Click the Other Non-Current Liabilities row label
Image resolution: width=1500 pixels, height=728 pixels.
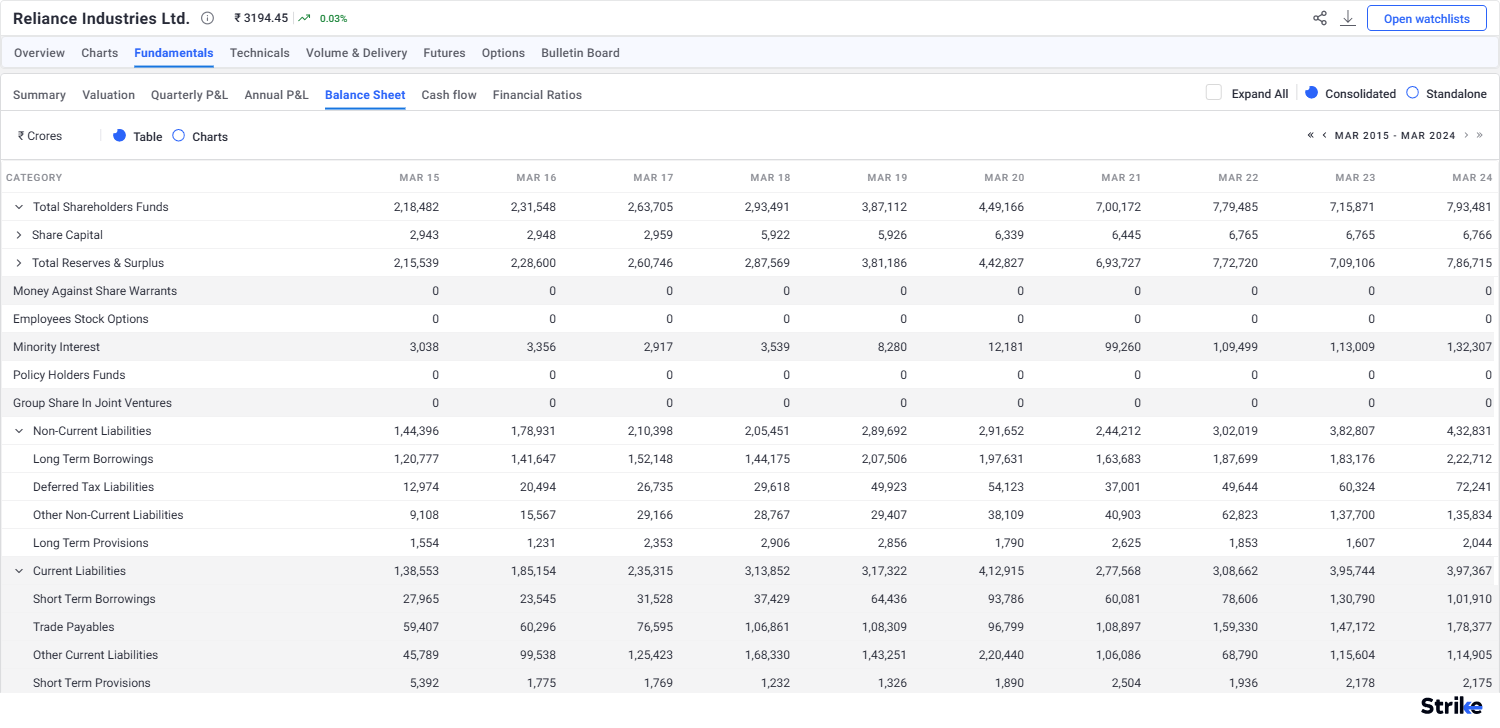tap(108, 515)
